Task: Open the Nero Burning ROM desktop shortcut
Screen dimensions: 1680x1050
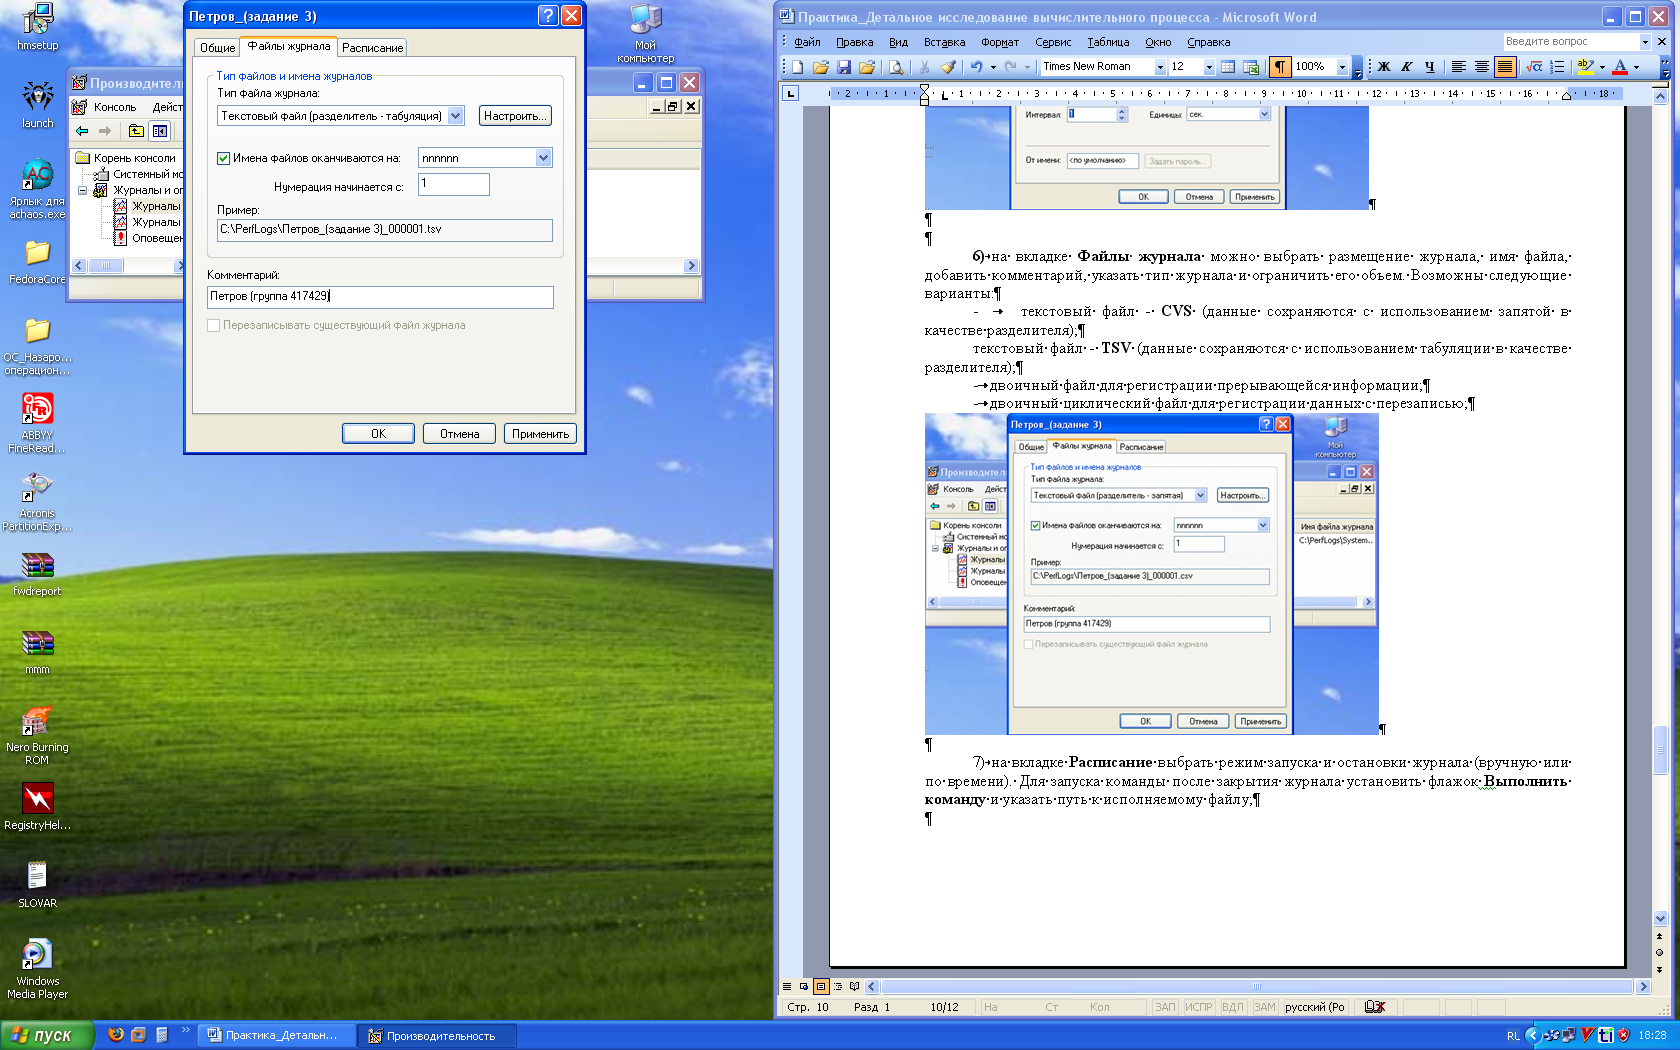Action: pos(37,735)
